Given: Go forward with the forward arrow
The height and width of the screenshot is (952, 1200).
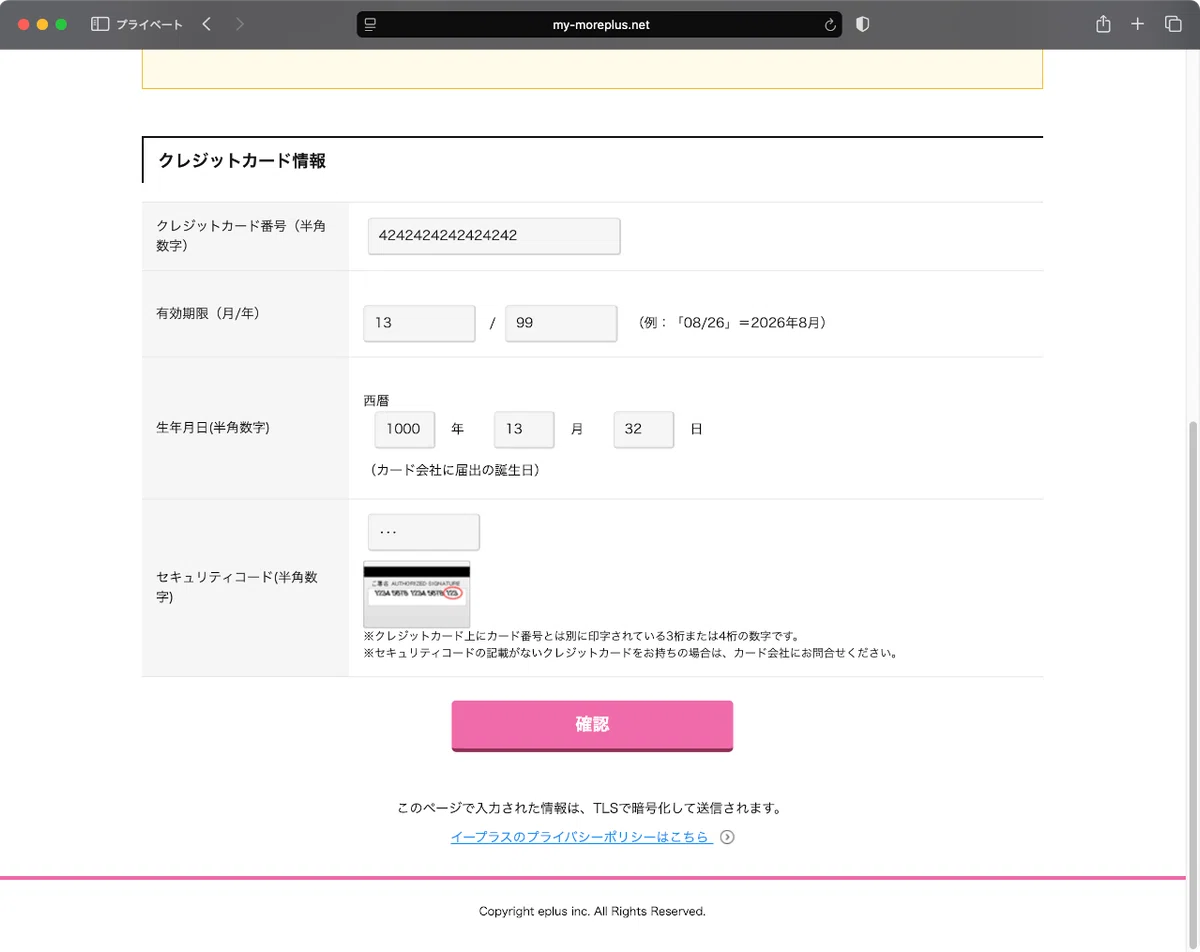Looking at the screenshot, I should (x=239, y=24).
